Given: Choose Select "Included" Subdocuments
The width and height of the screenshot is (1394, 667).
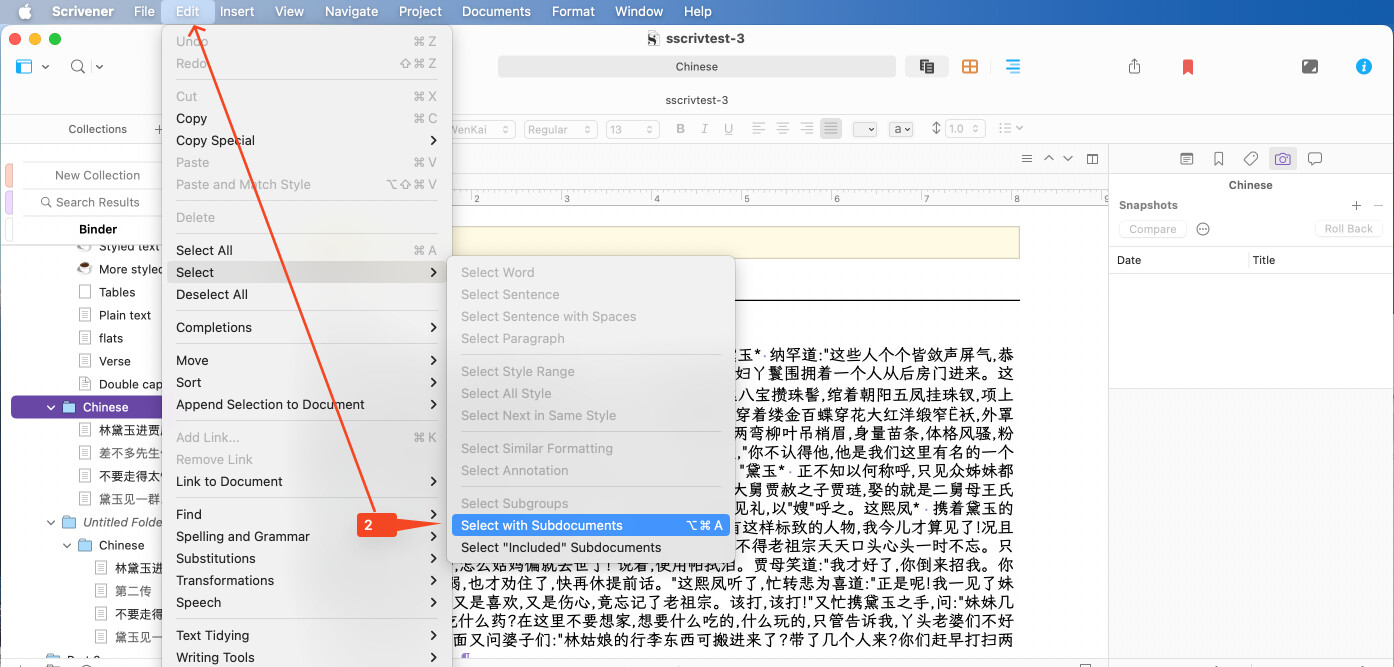Looking at the screenshot, I should (x=591, y=548).
